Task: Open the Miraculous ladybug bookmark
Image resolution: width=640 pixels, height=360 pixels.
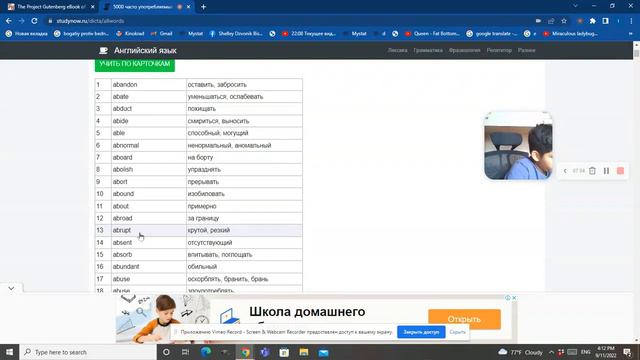Action: pyautogui.click(x=571, y=33)
